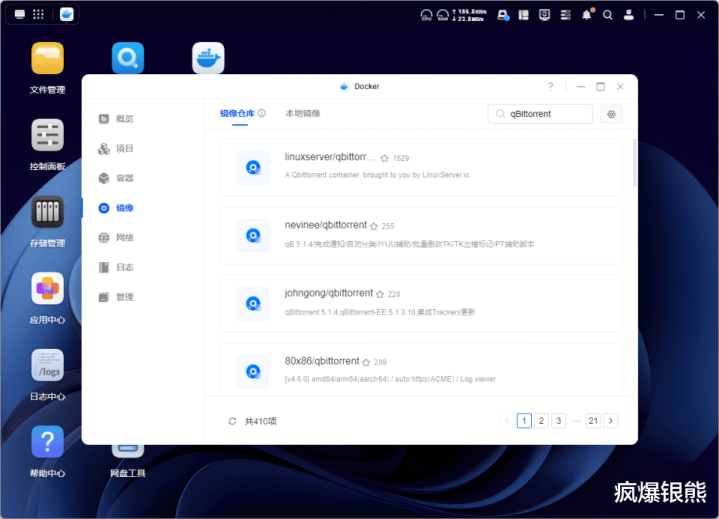This screenshot has width=719, height=519.
Task: Click the next page arrow
Action: tap(611, 421)
